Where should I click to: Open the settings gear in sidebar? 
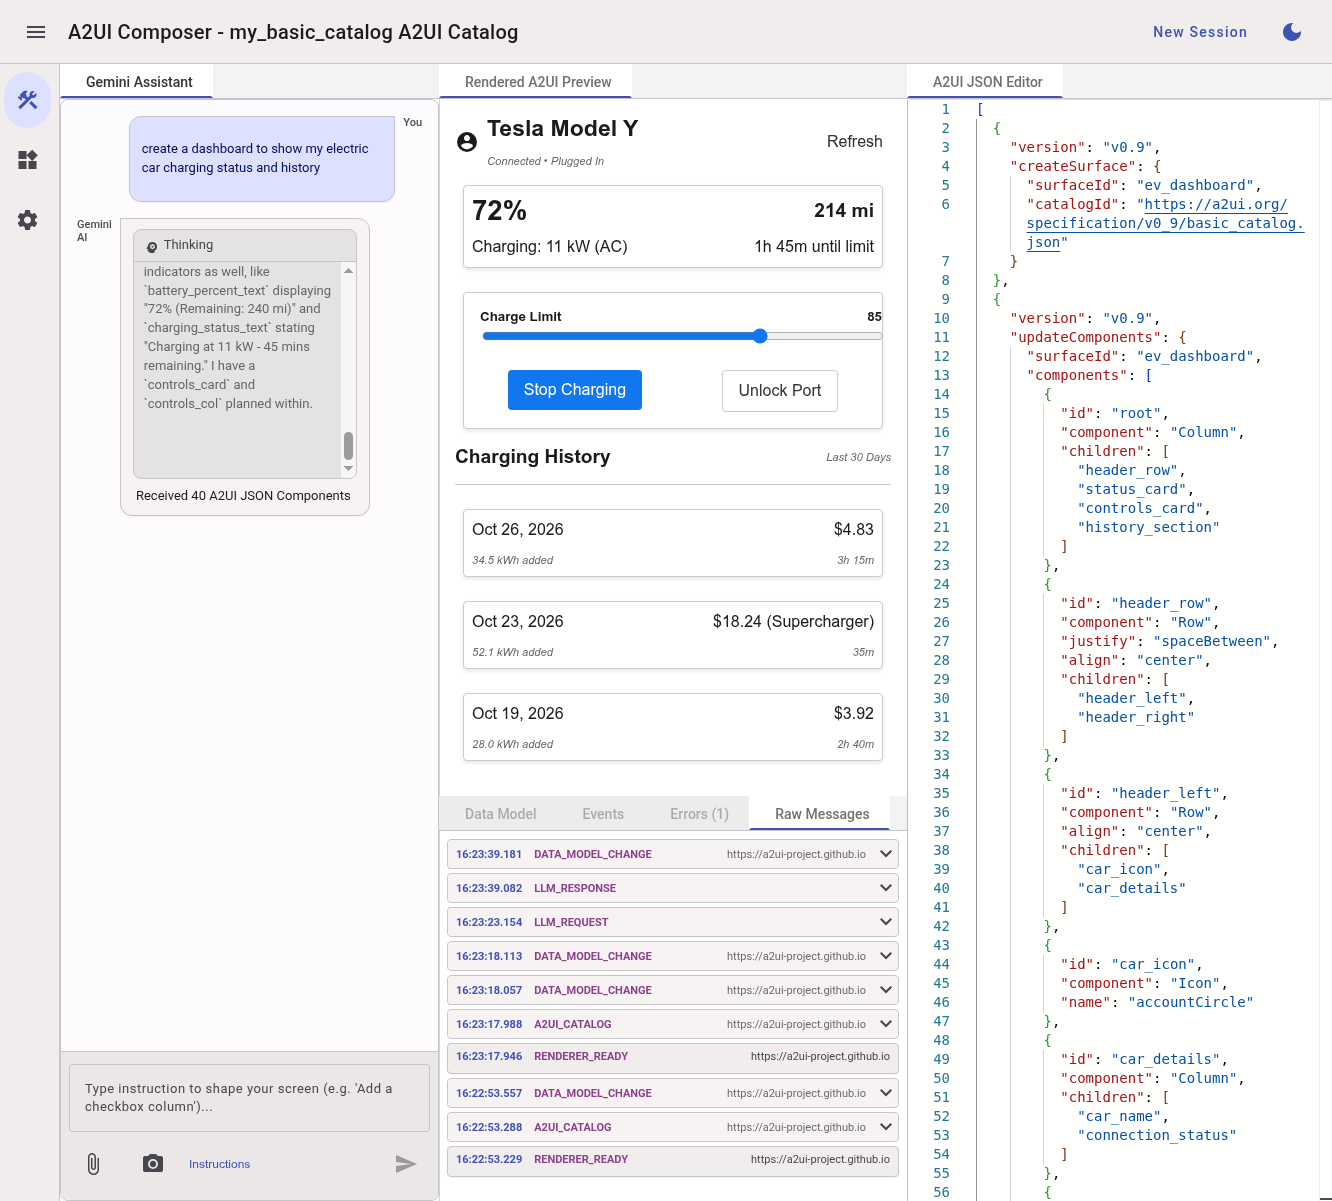28,220
